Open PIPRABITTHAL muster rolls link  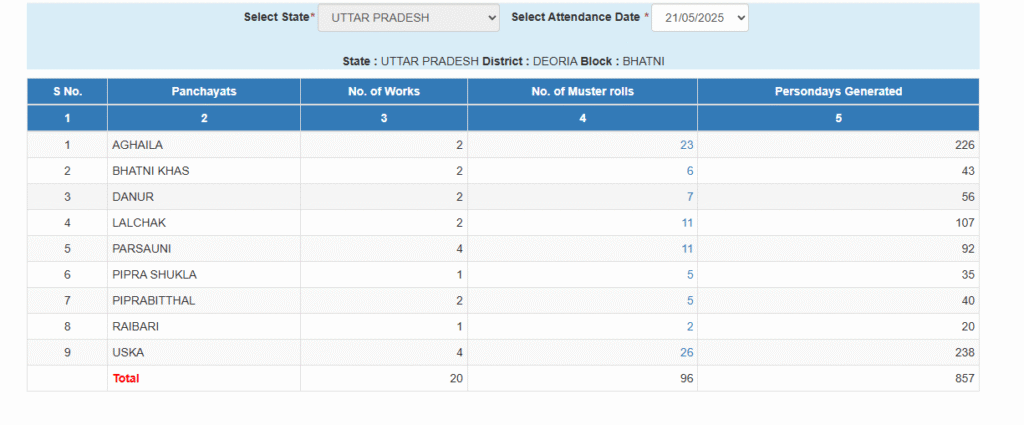(x=690, y=301)
